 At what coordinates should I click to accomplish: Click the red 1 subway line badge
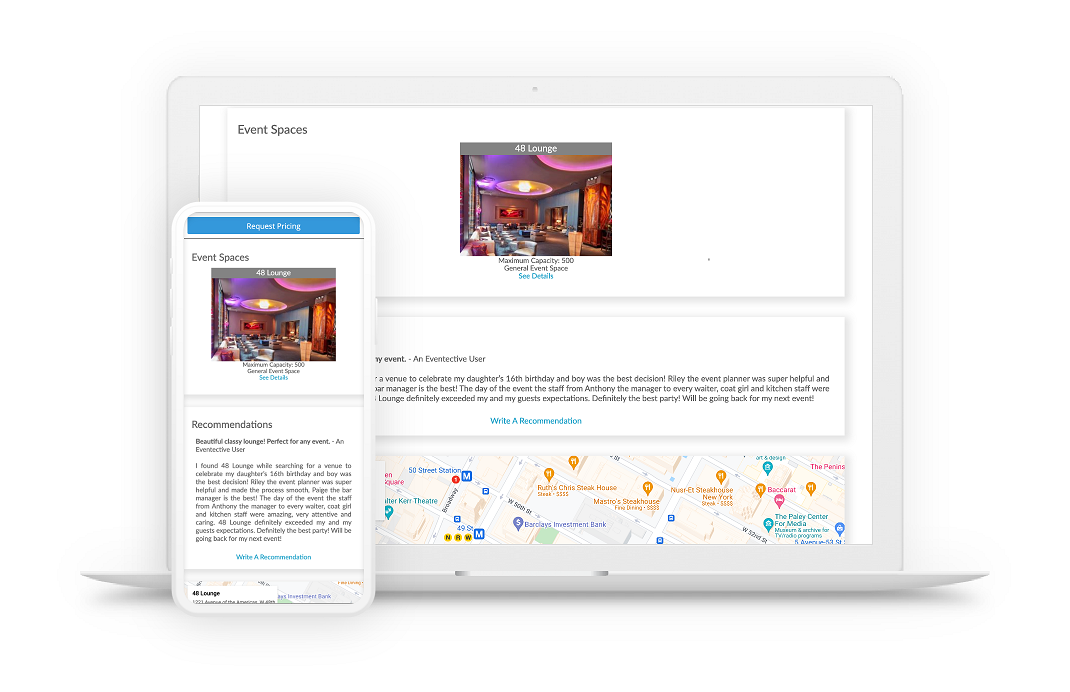[456, 480]
